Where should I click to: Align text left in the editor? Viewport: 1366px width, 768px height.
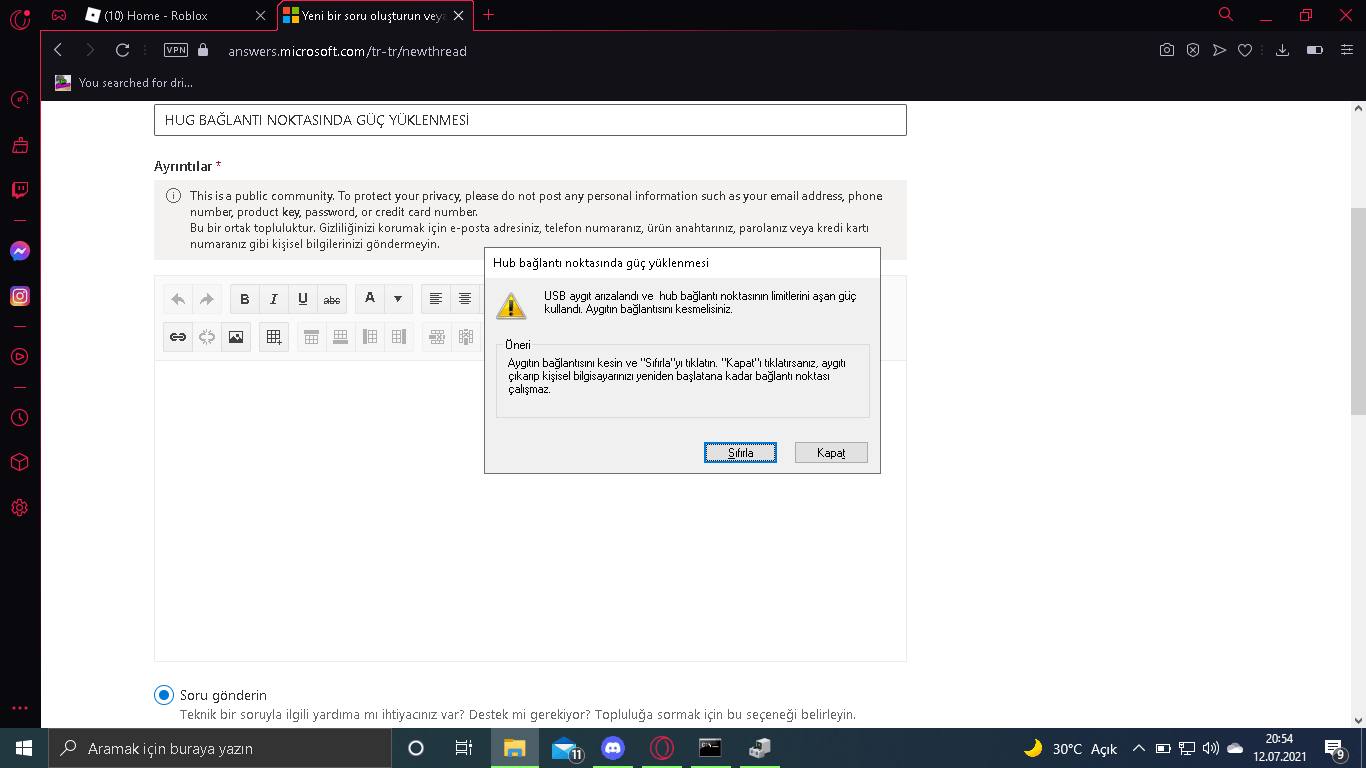coord(436,299)
